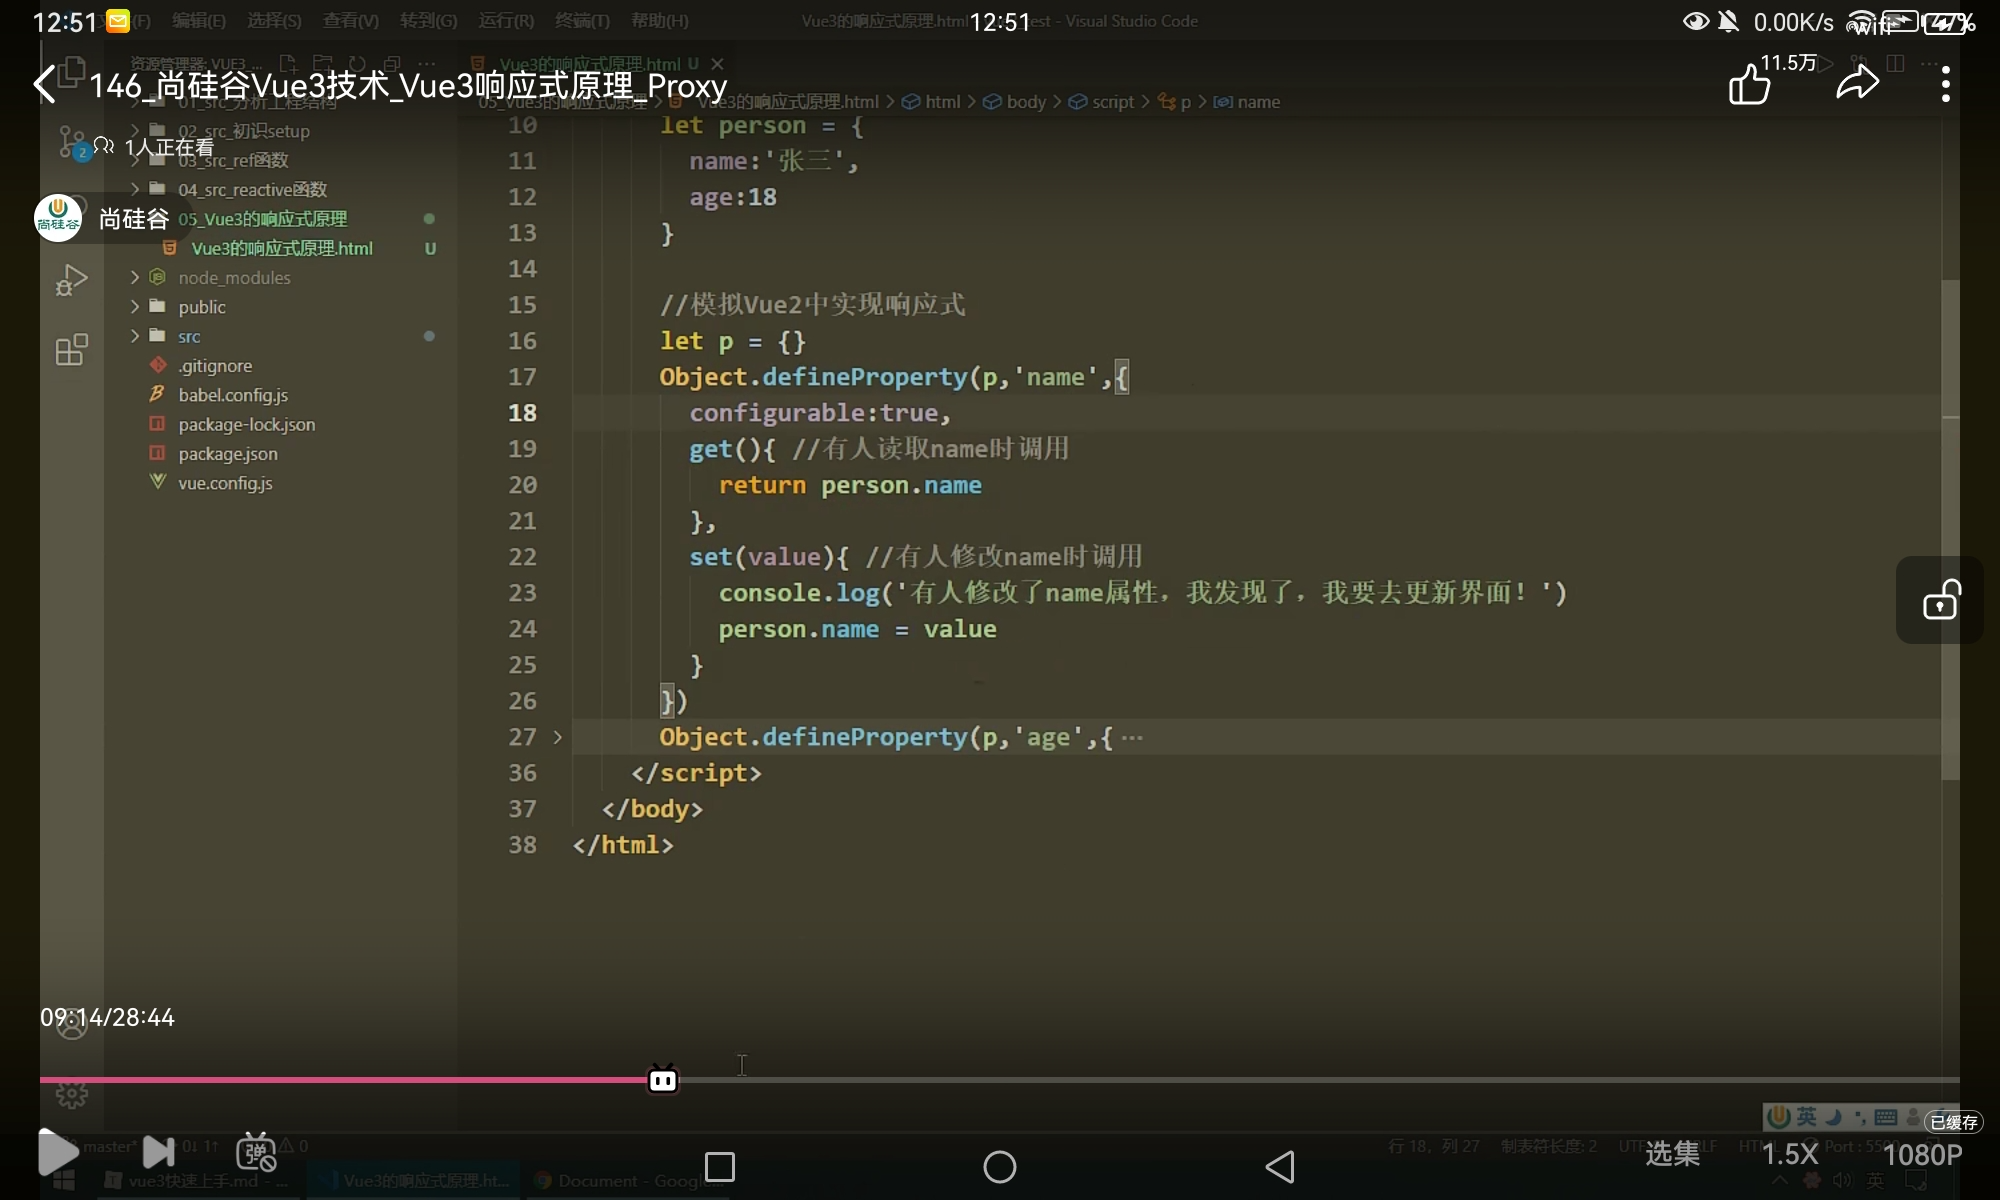The image size is (2000, 1200).
Task: Tap the share arrow icon
Action: tap(1857, 83)
